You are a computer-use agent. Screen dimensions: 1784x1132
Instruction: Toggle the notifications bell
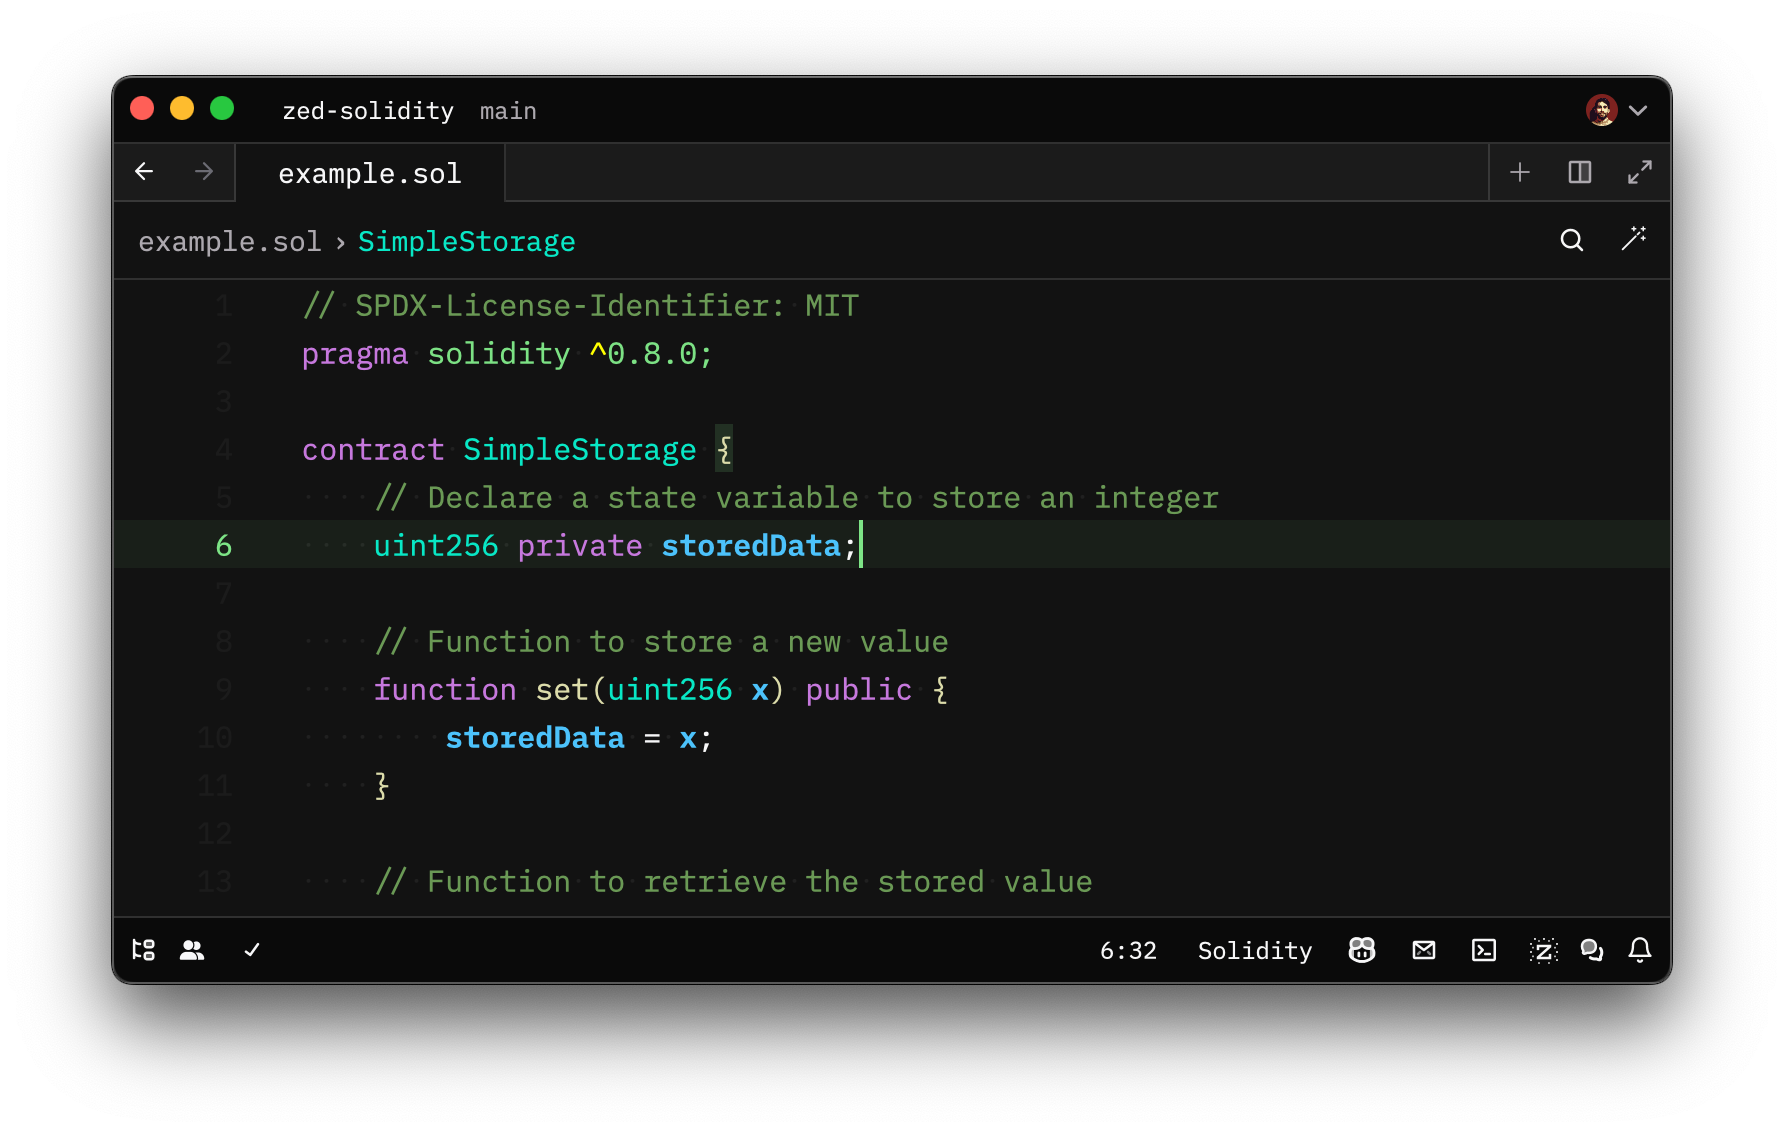tap(1640, 950)
